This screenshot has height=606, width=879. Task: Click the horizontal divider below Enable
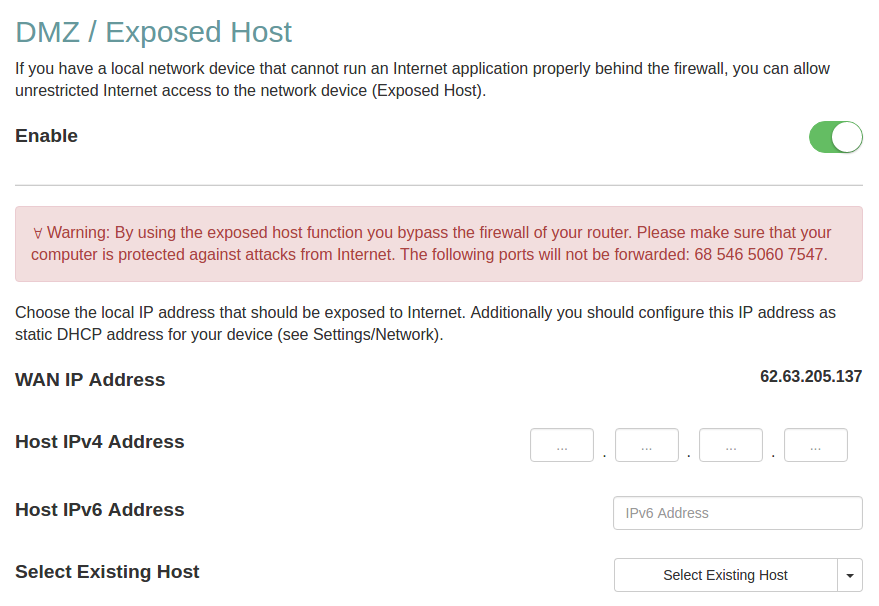tap(438, 185)
